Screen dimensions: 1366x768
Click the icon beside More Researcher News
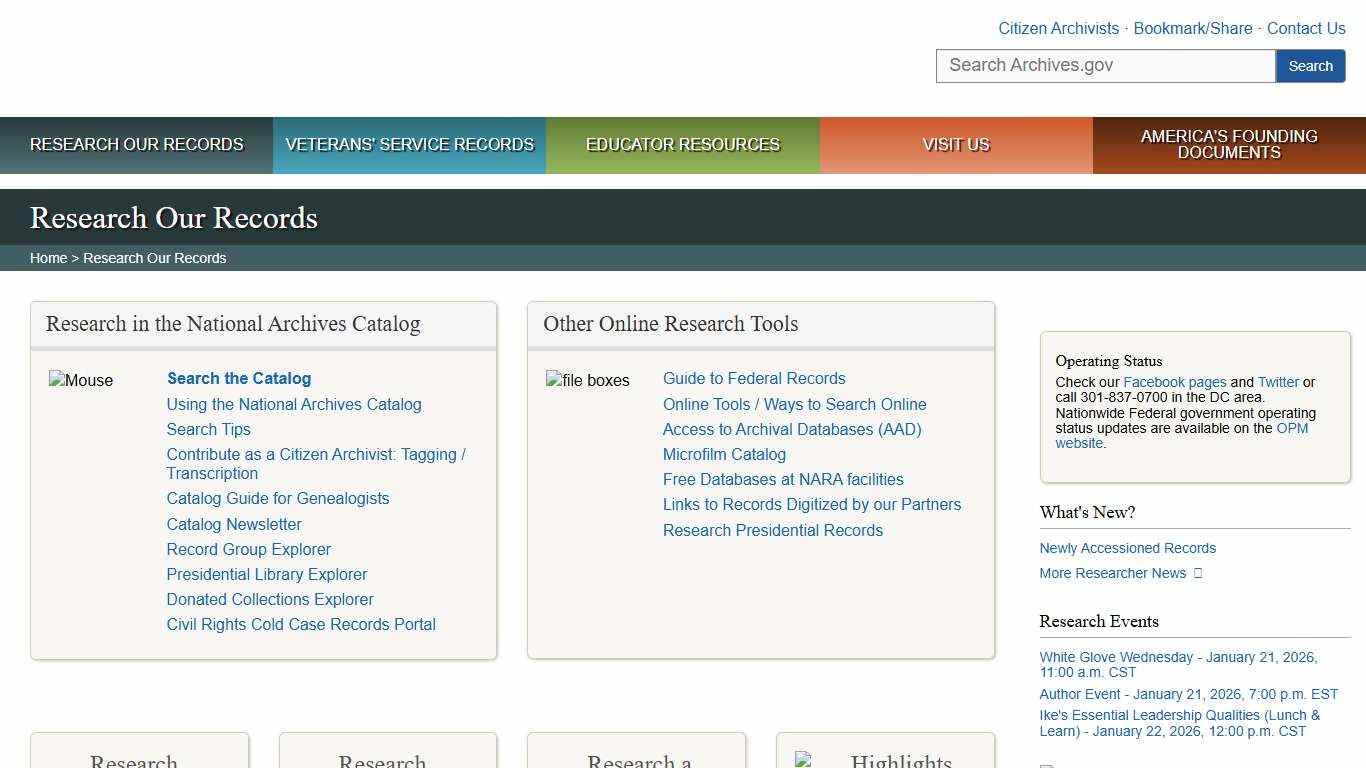1197,573
